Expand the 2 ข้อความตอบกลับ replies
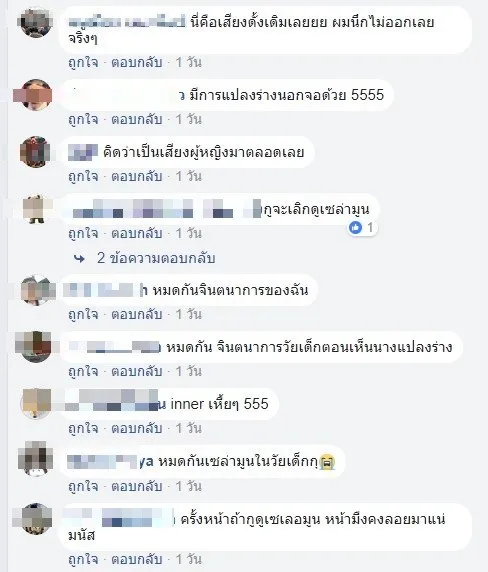The width and height of the screenshot is (488, 572). 156,258
